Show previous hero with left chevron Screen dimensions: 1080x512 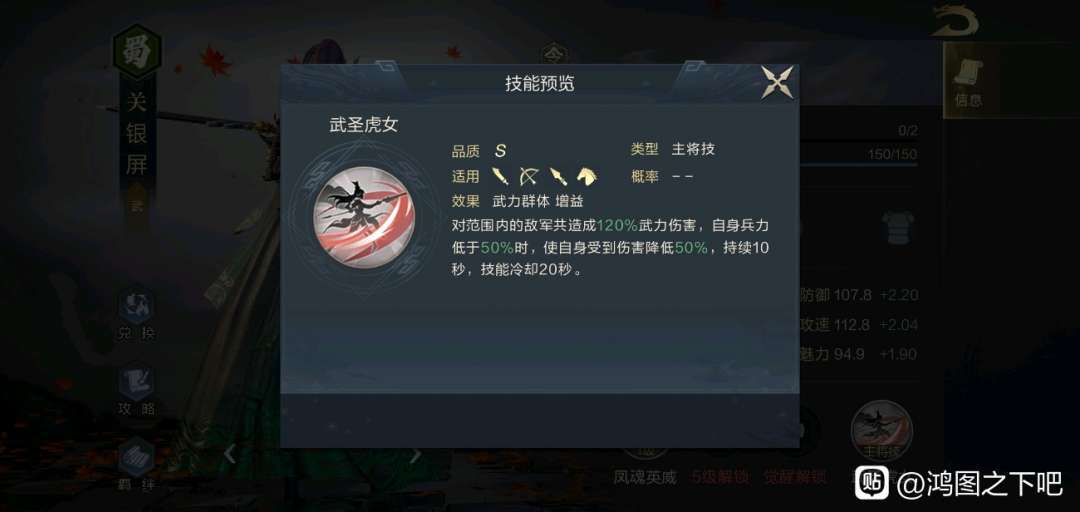point(231,454)
